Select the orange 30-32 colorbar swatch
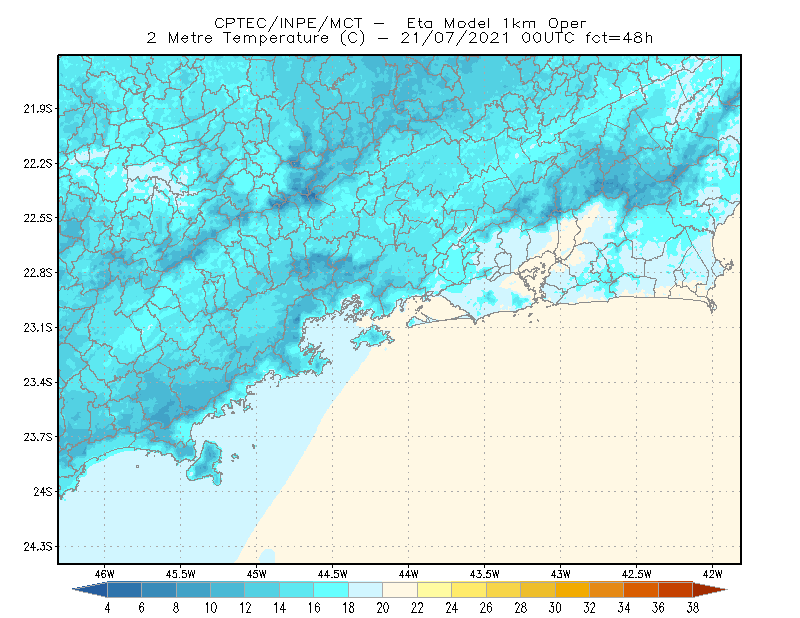Image resolution: width=800 pixels, height=618 pixels. click(x=572, y=590)
